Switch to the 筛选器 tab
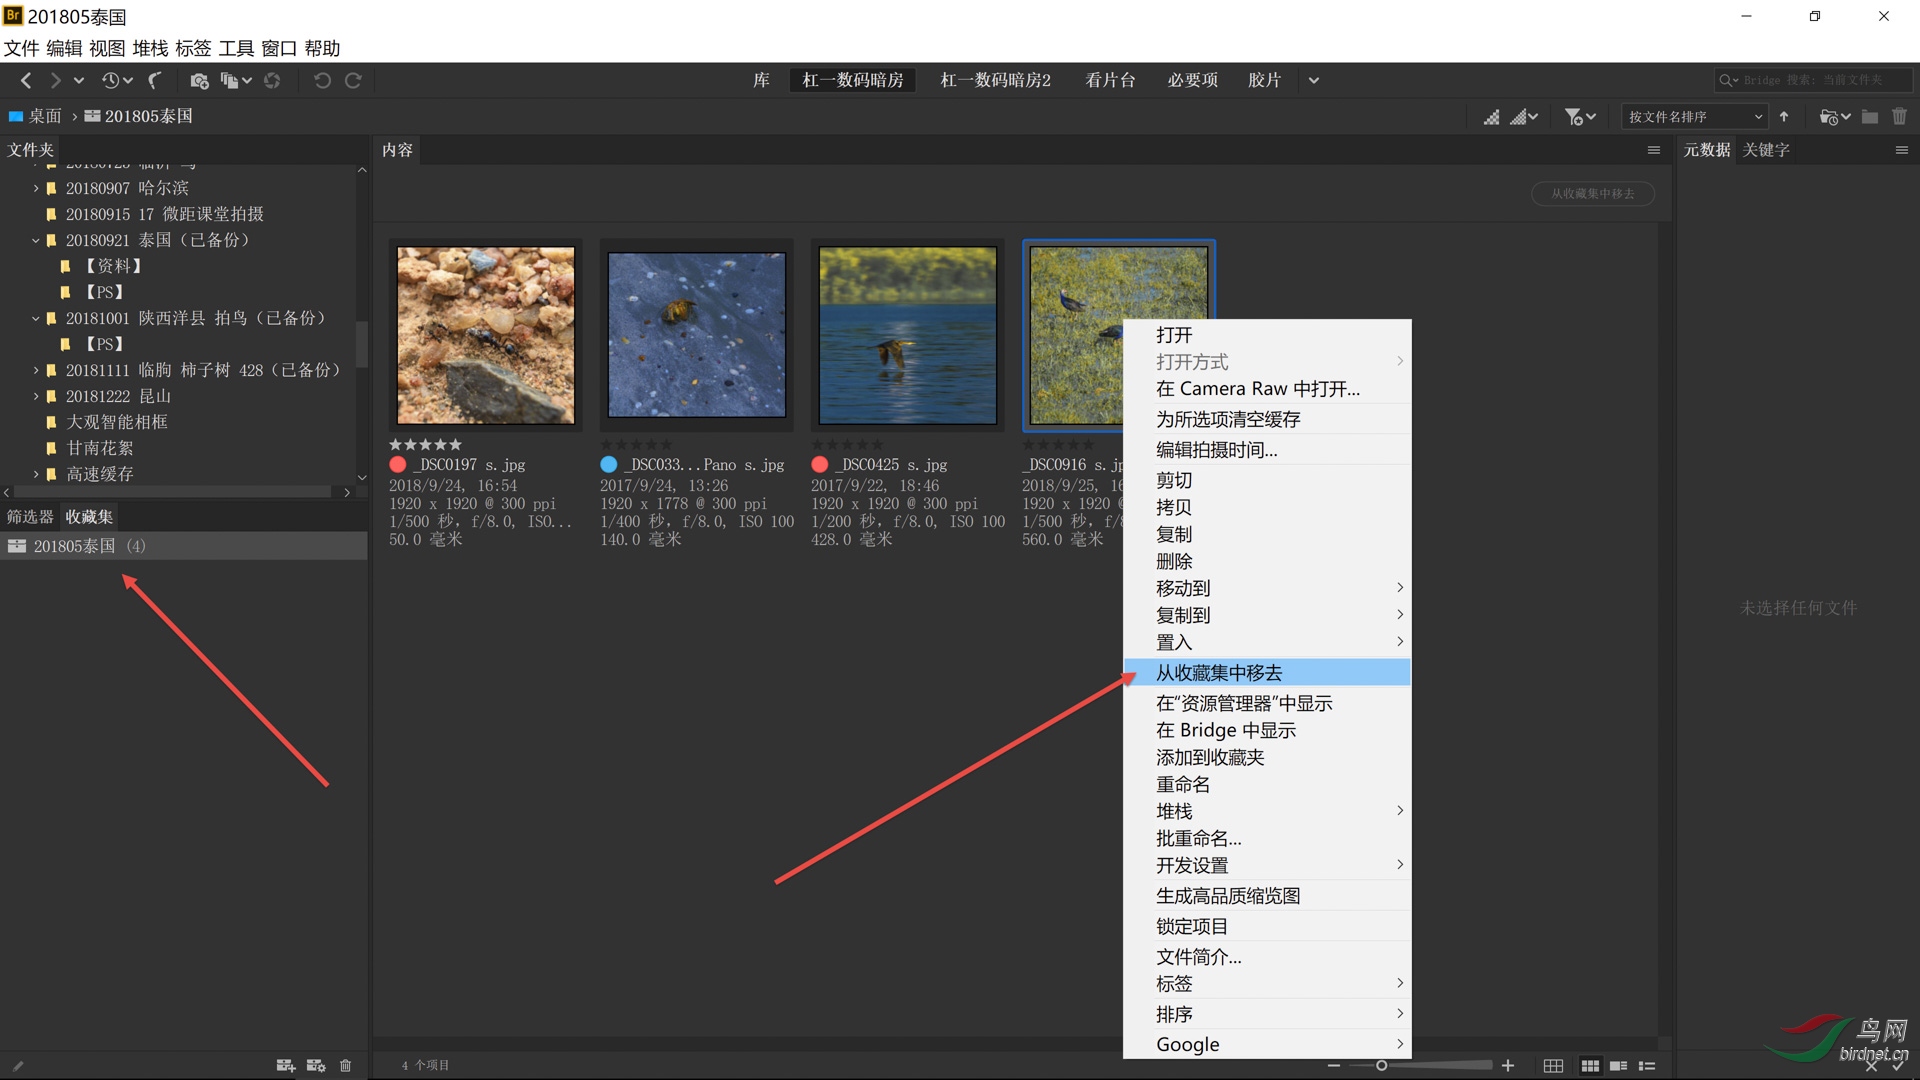 point(30,517)
